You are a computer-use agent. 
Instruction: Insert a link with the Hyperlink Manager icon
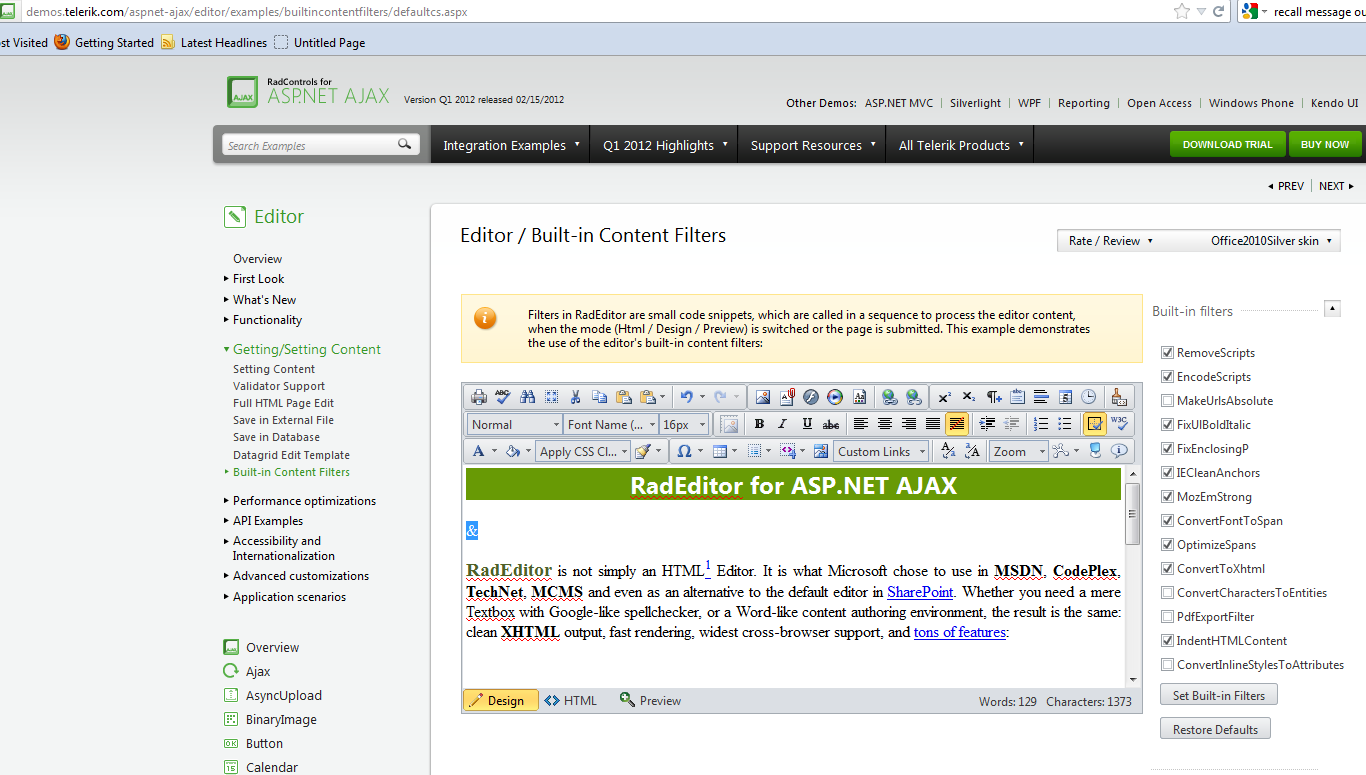(889, 397)
